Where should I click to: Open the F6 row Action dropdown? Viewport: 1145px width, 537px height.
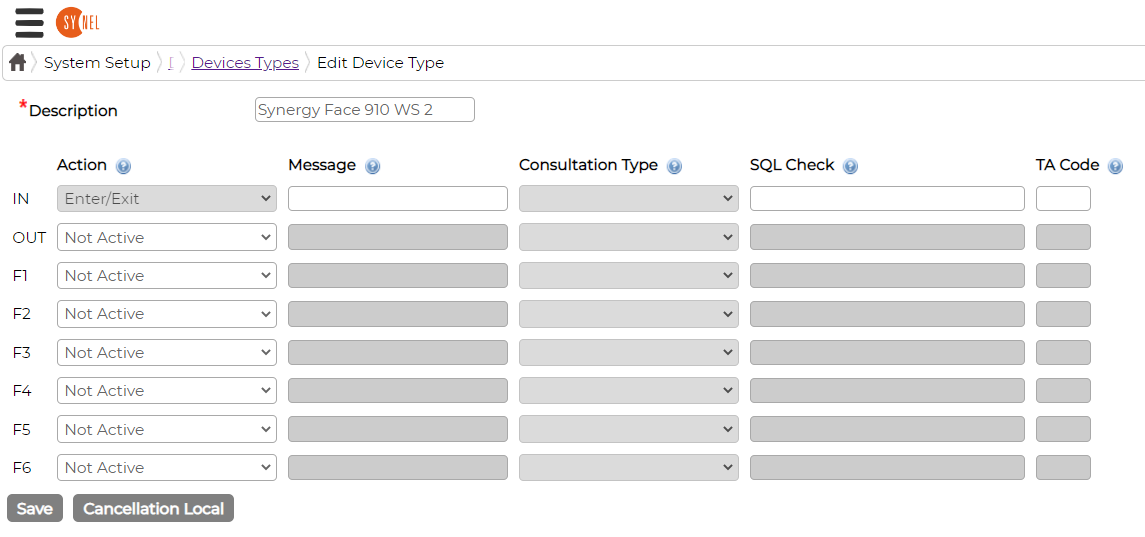166,468
